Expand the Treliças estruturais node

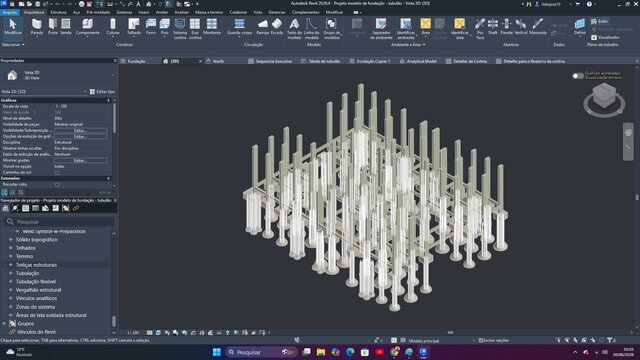(11, 265)
